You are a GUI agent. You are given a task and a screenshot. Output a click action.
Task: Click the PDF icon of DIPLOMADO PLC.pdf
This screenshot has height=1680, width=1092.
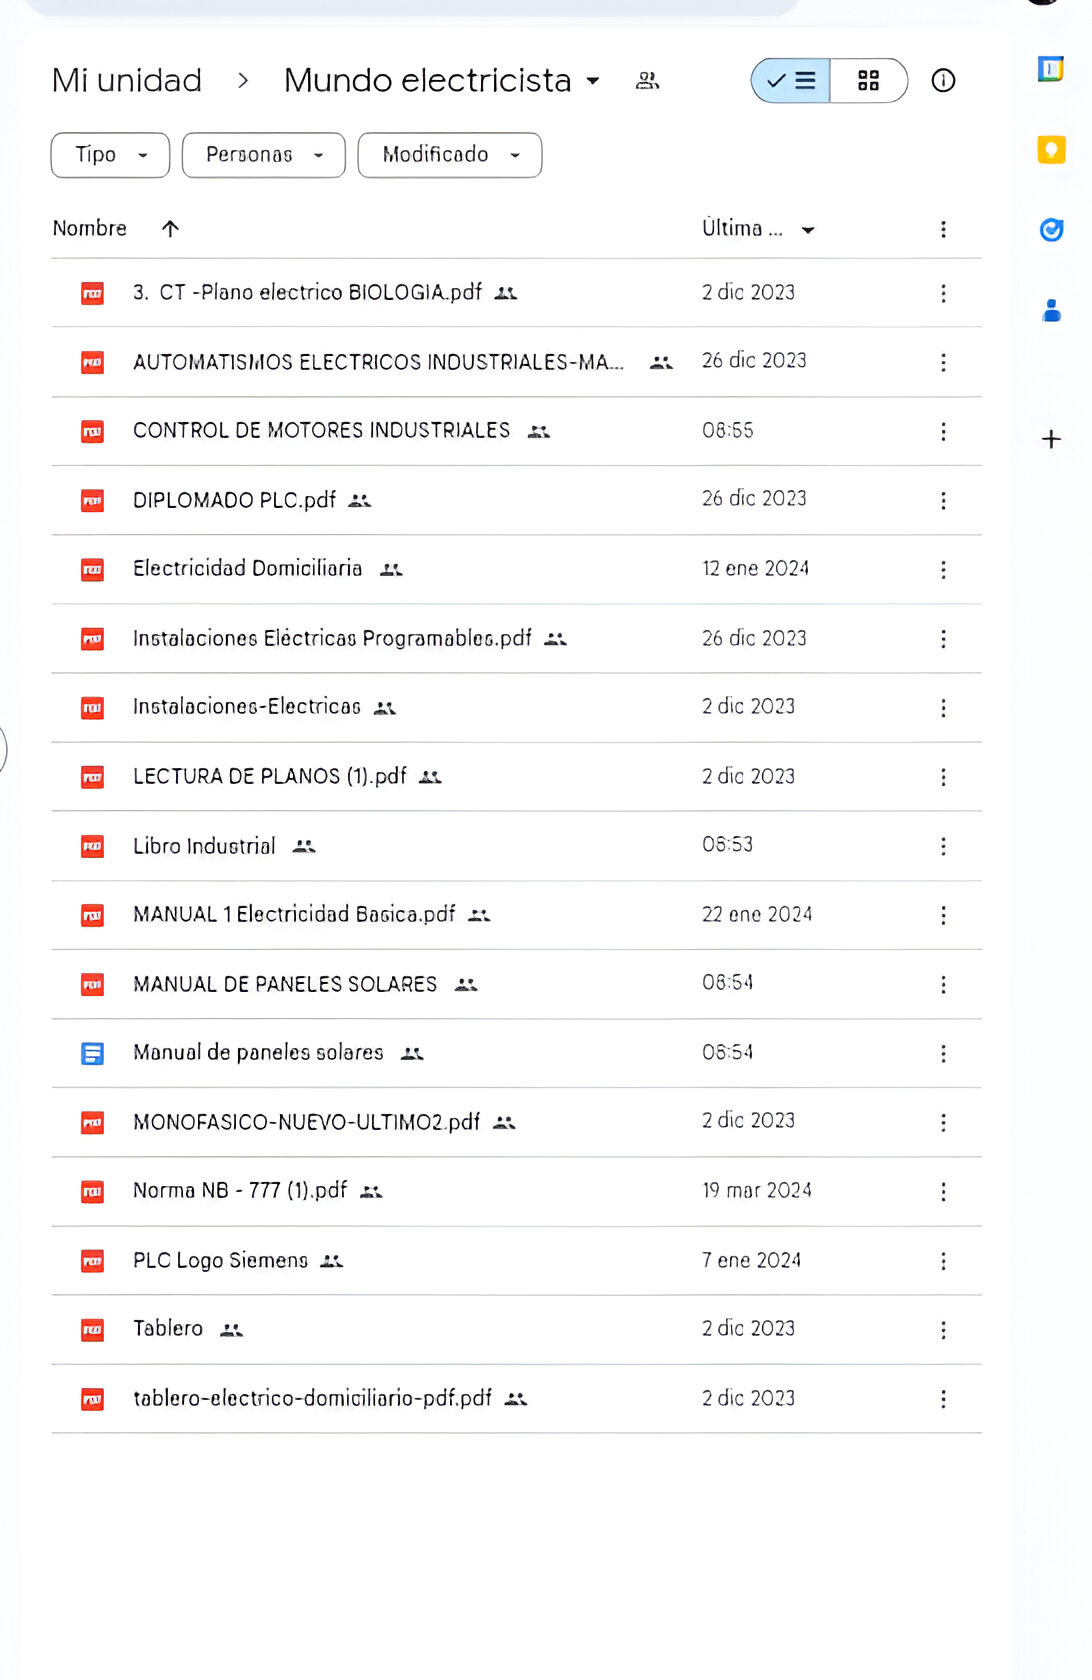point(92,500)
